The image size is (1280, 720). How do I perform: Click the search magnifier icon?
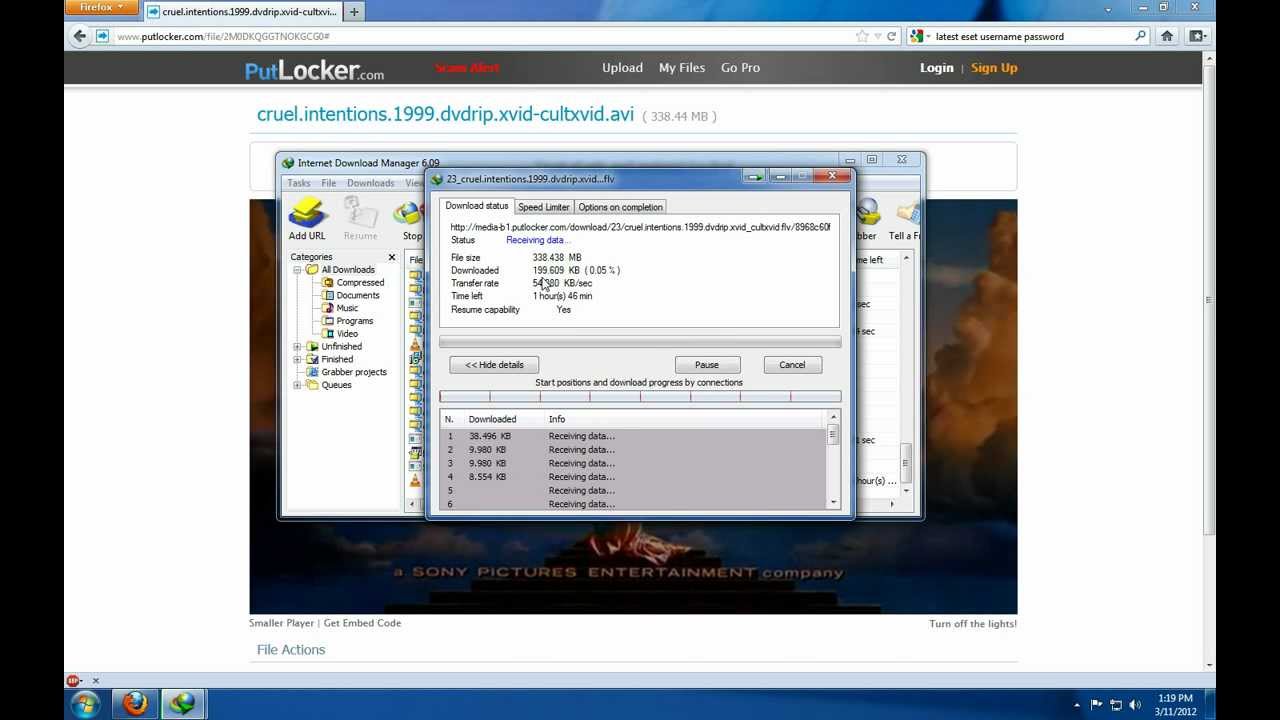coord(1140,36)
